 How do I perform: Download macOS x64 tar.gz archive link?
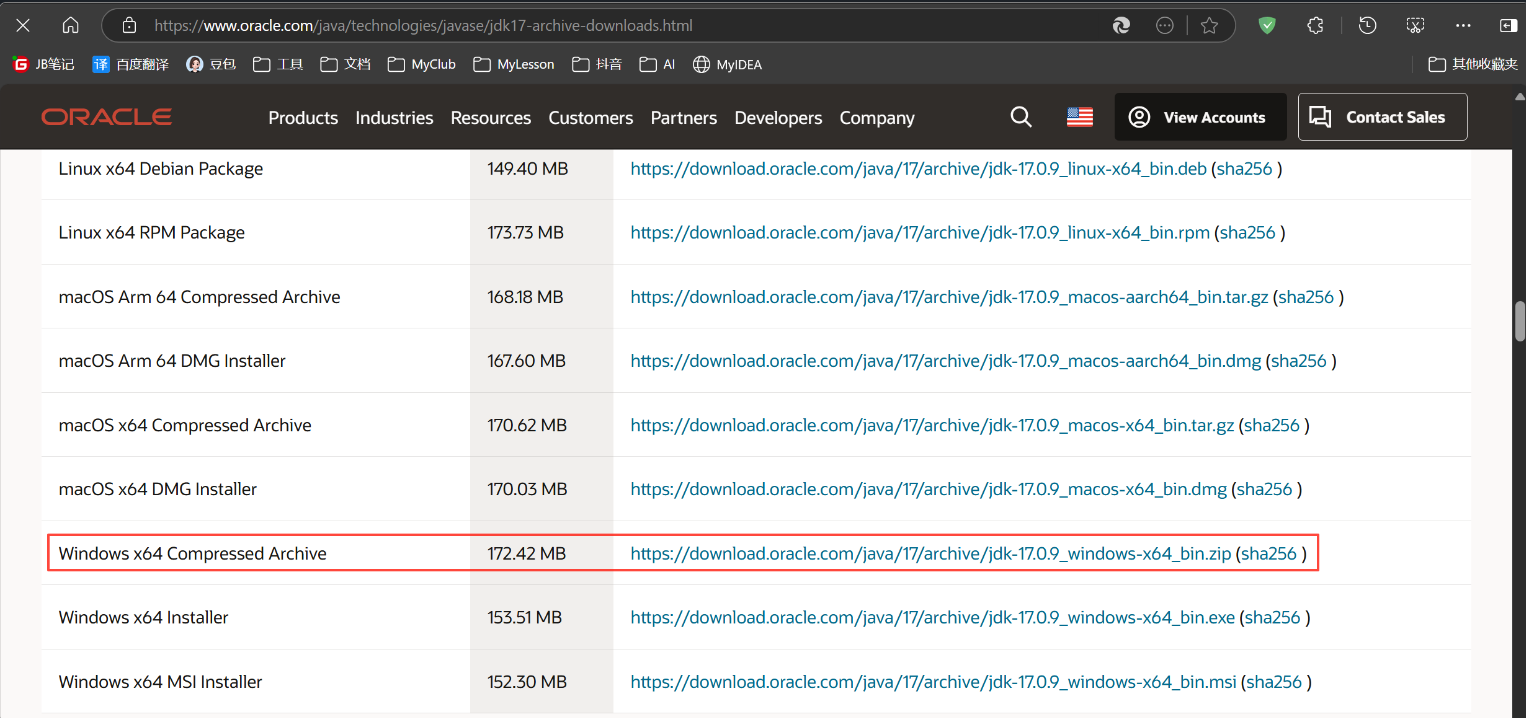pos(932,425)
